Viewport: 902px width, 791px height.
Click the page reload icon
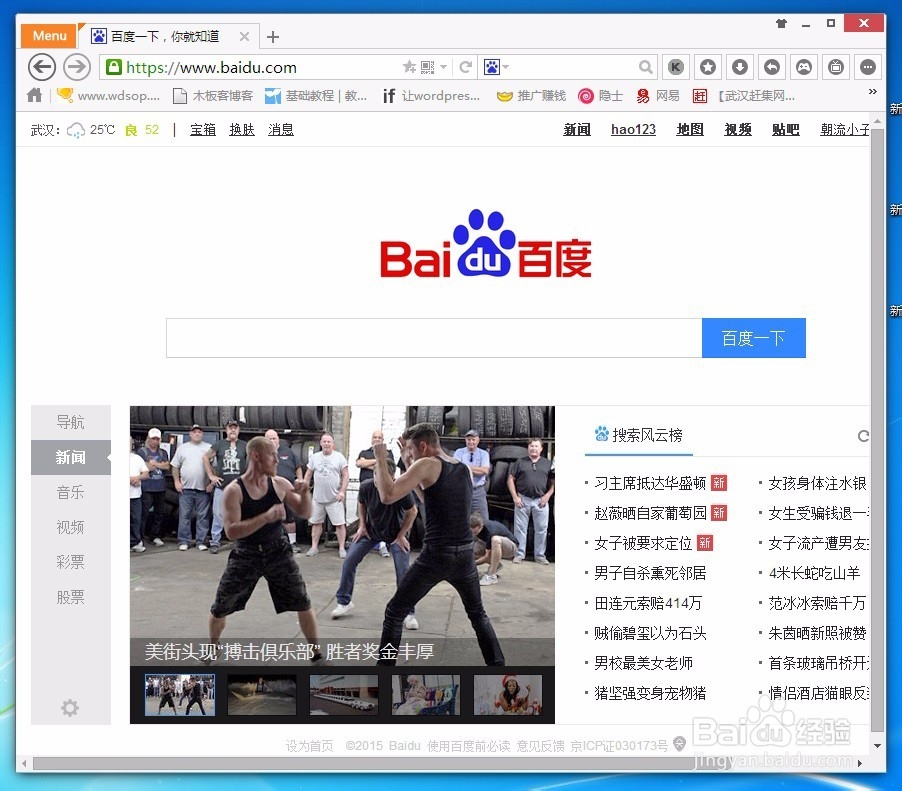click(x=466, y=67)
